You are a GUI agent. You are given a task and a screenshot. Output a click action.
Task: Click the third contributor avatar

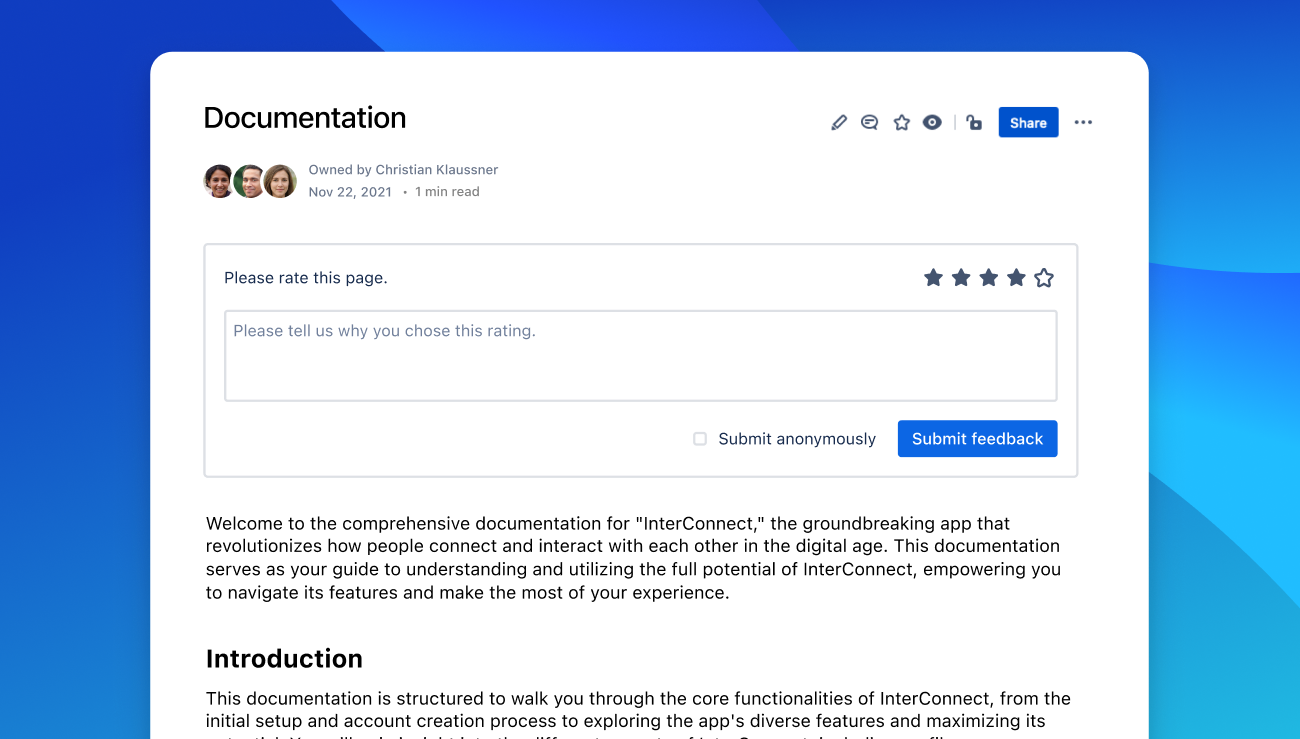(280, 181)
